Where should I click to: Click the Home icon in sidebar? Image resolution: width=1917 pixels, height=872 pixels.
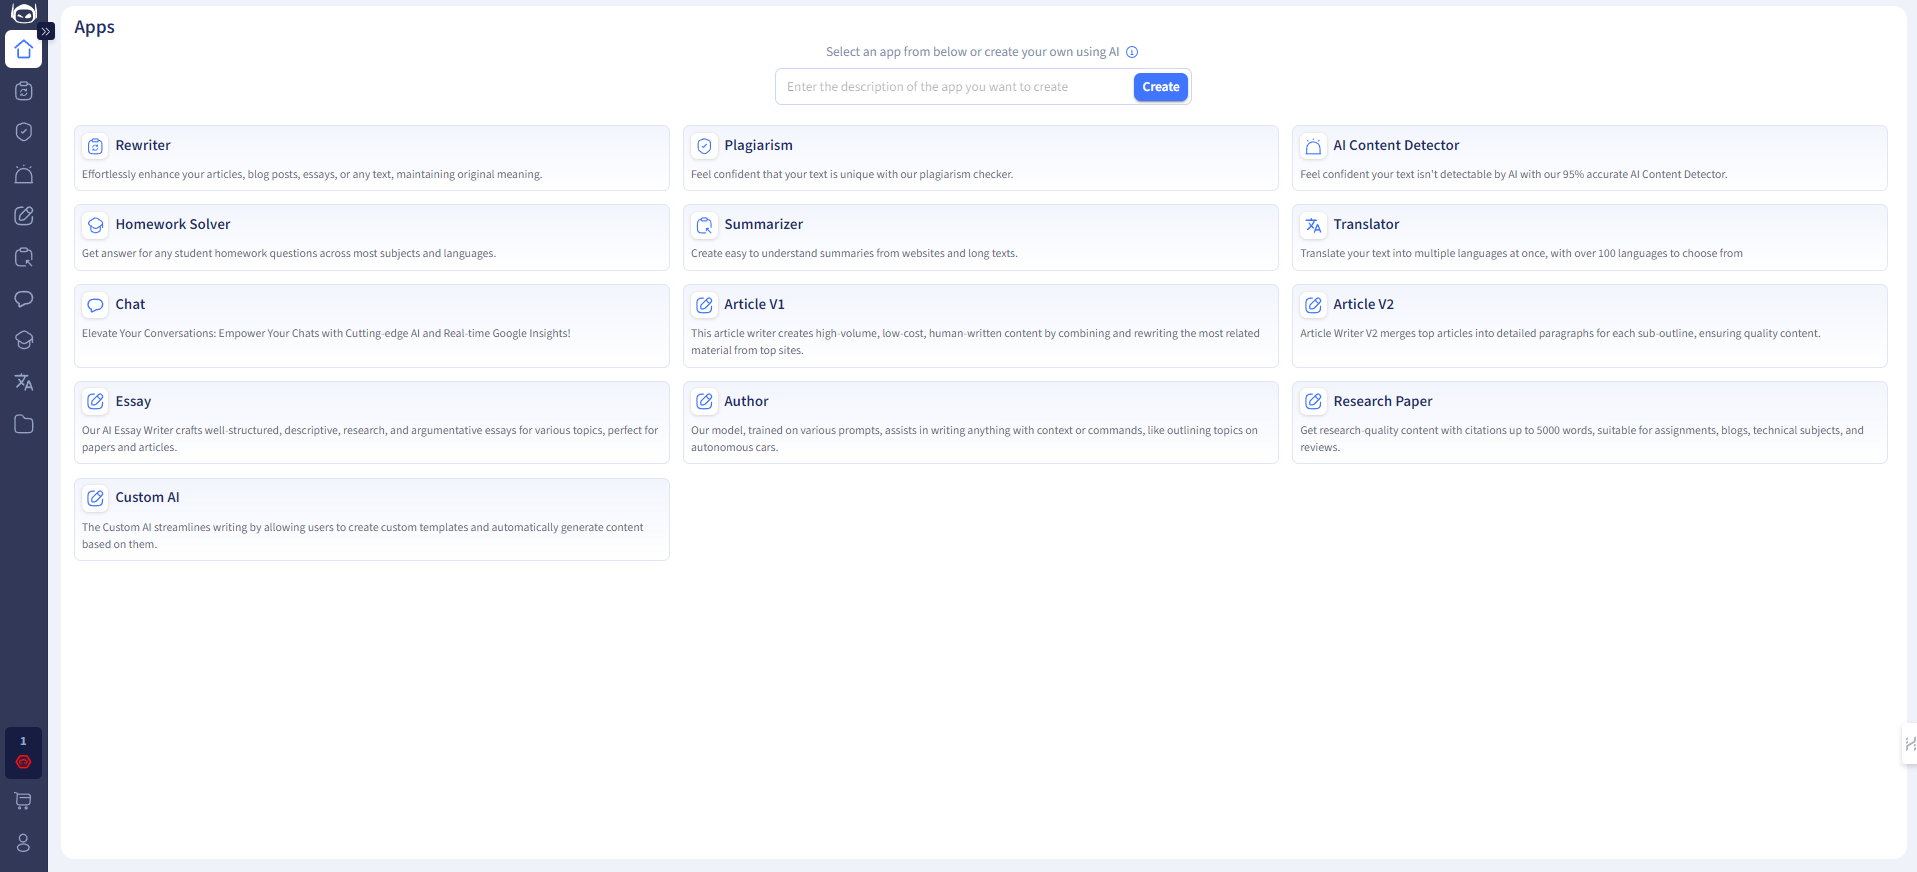coord(24,49)
